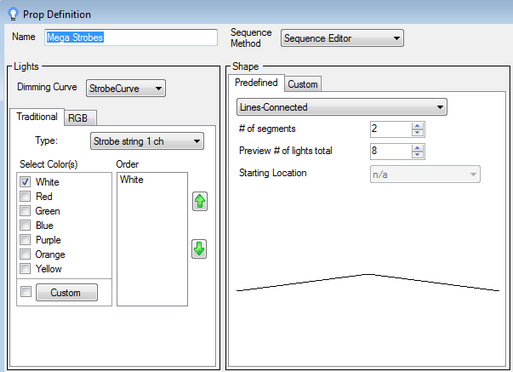Open the Sequence Method dropdown
Screen dimensions: 513x372
coord(342,38)
